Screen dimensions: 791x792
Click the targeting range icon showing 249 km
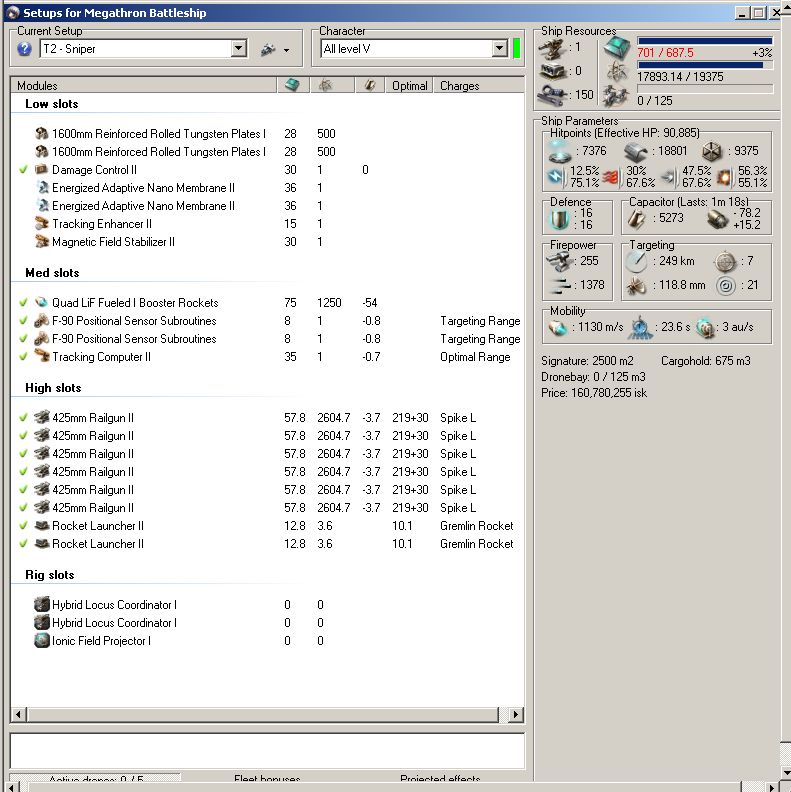(636, 261)
